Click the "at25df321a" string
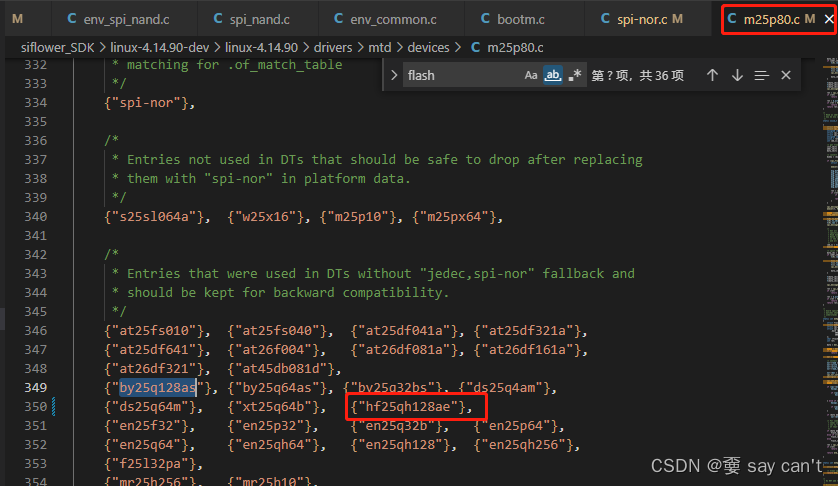This screenshot has height=486, width=838. [527, 330]
